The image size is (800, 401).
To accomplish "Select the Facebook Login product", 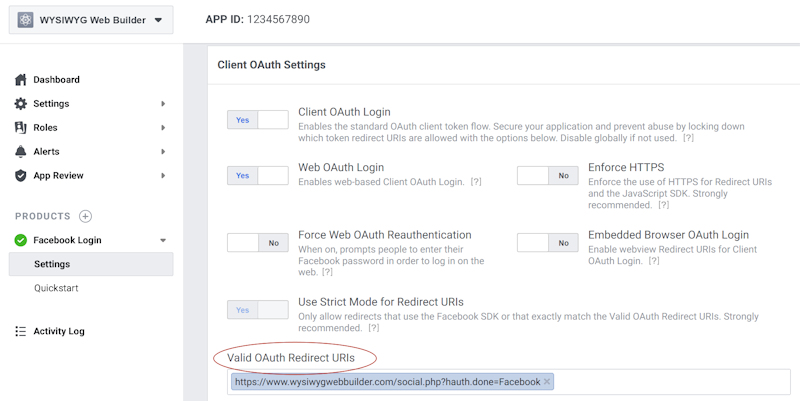I will [x=67, y=240].
